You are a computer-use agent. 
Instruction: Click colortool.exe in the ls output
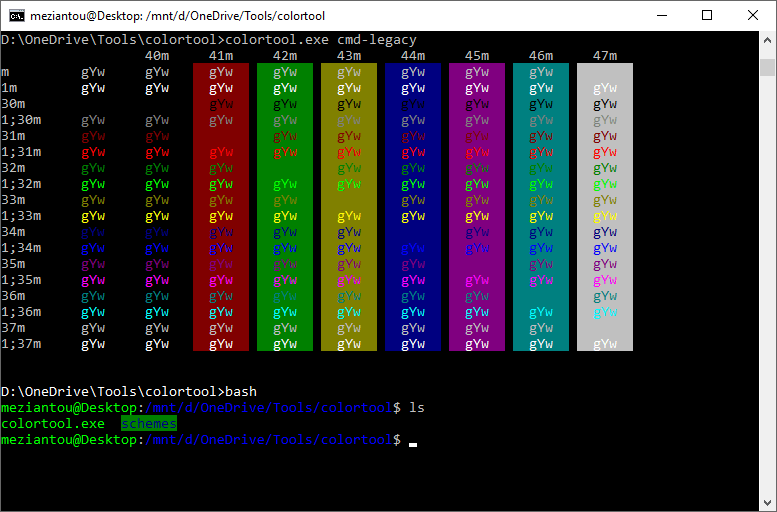pyautogui.click(x=52, y=424)
